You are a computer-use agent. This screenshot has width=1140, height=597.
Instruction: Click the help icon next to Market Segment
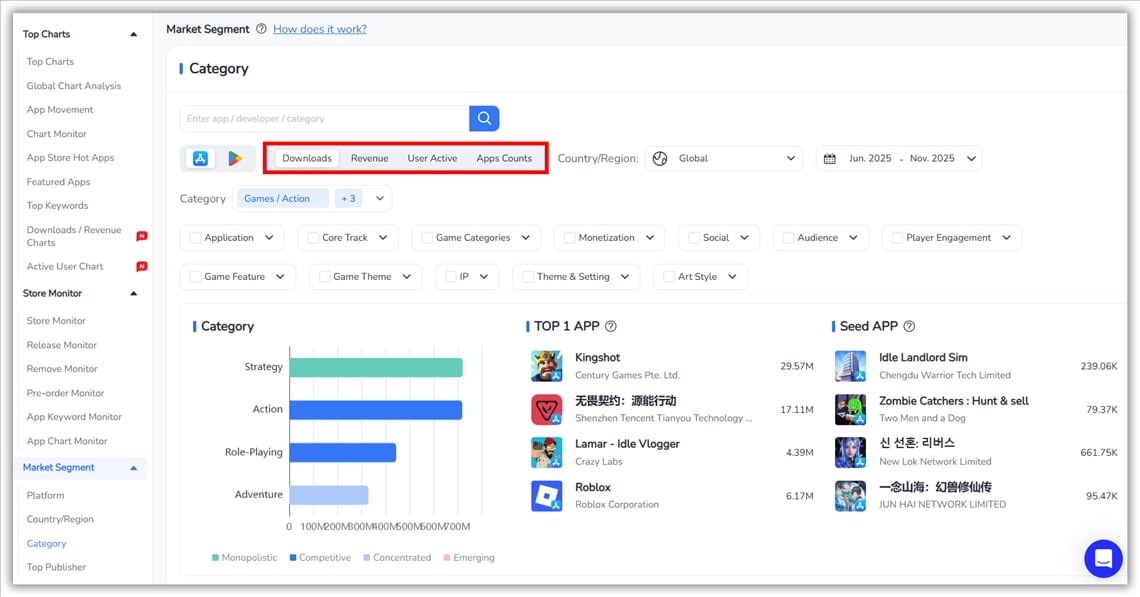261,29
